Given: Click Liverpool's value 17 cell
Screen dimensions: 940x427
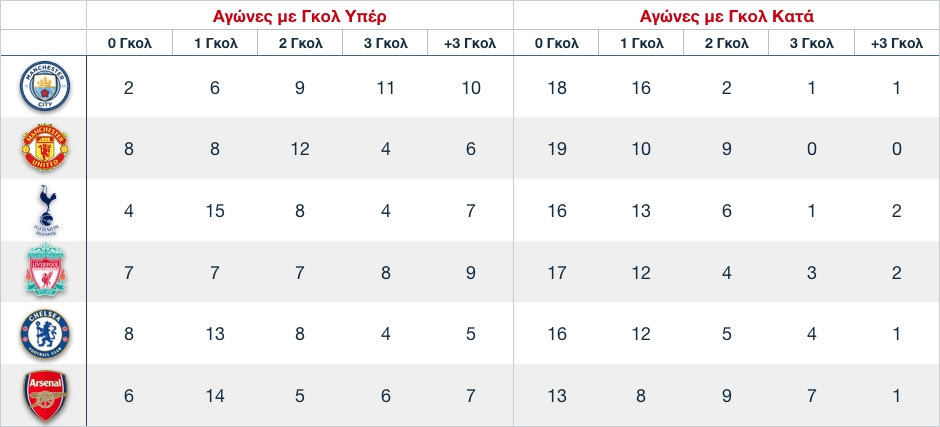Looking at the screenshot, I should [557, 273].
